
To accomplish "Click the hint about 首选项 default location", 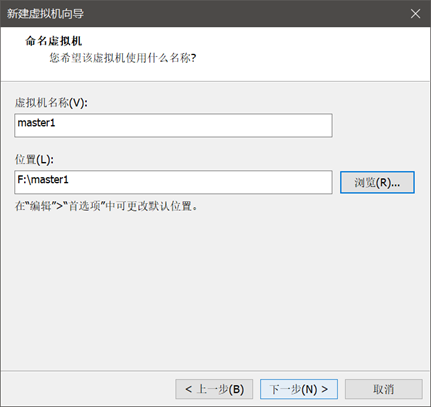I will tap(106, 206).
